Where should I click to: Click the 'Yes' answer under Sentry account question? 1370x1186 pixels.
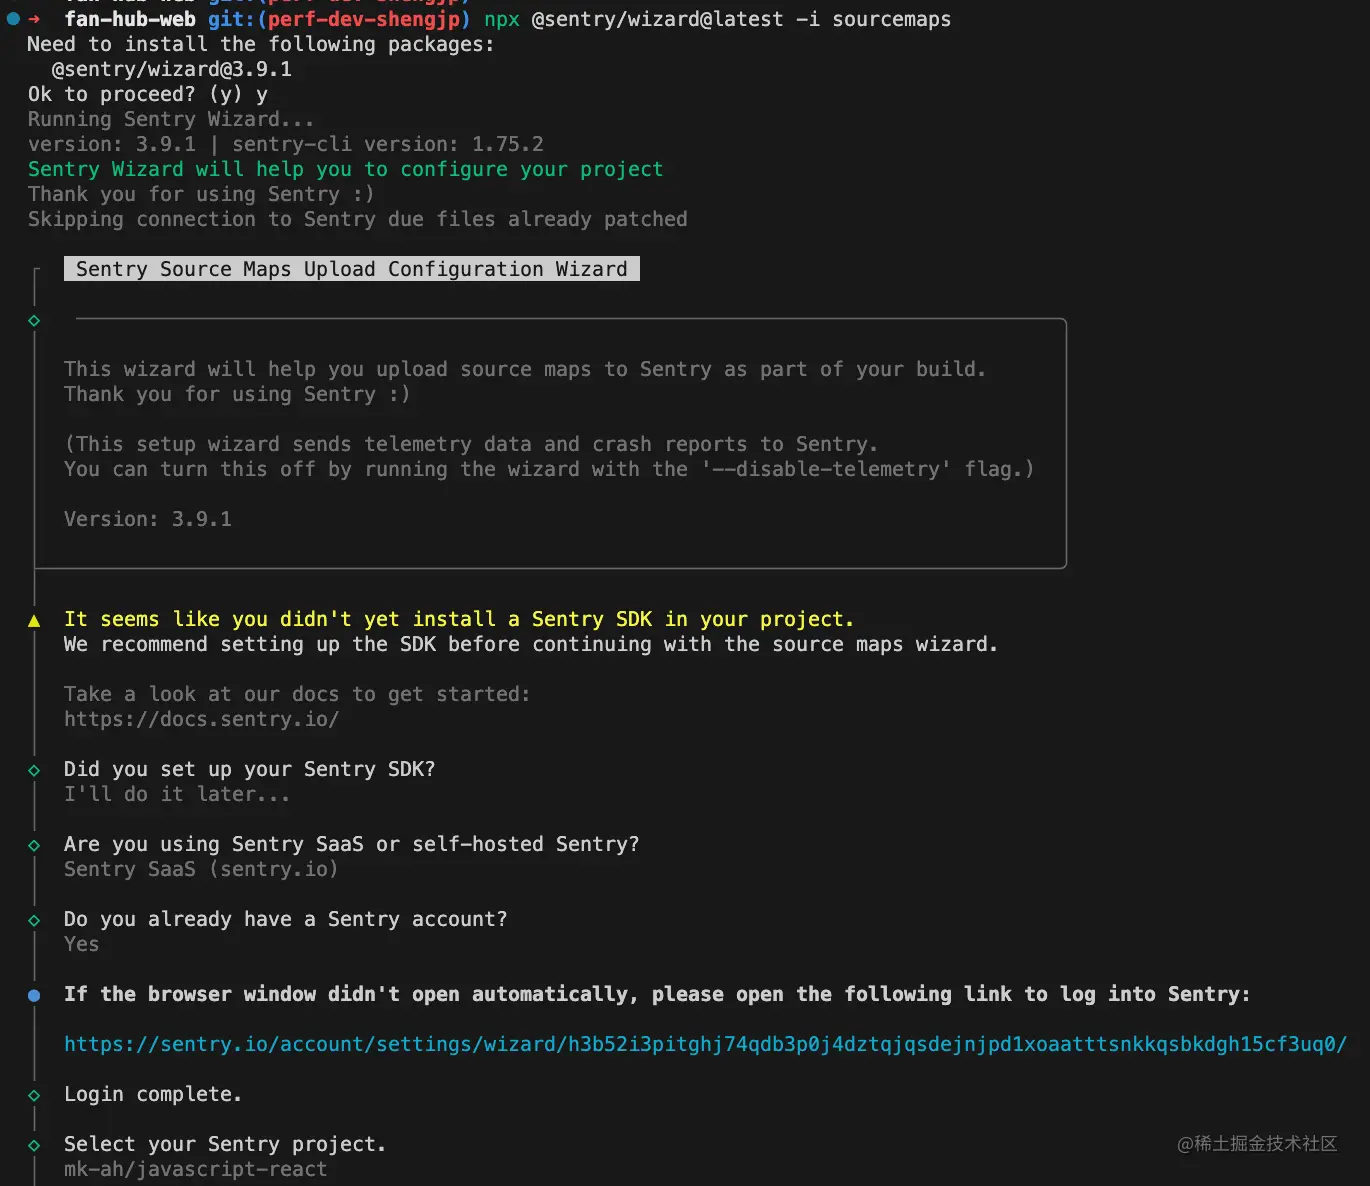coord(81,944)
